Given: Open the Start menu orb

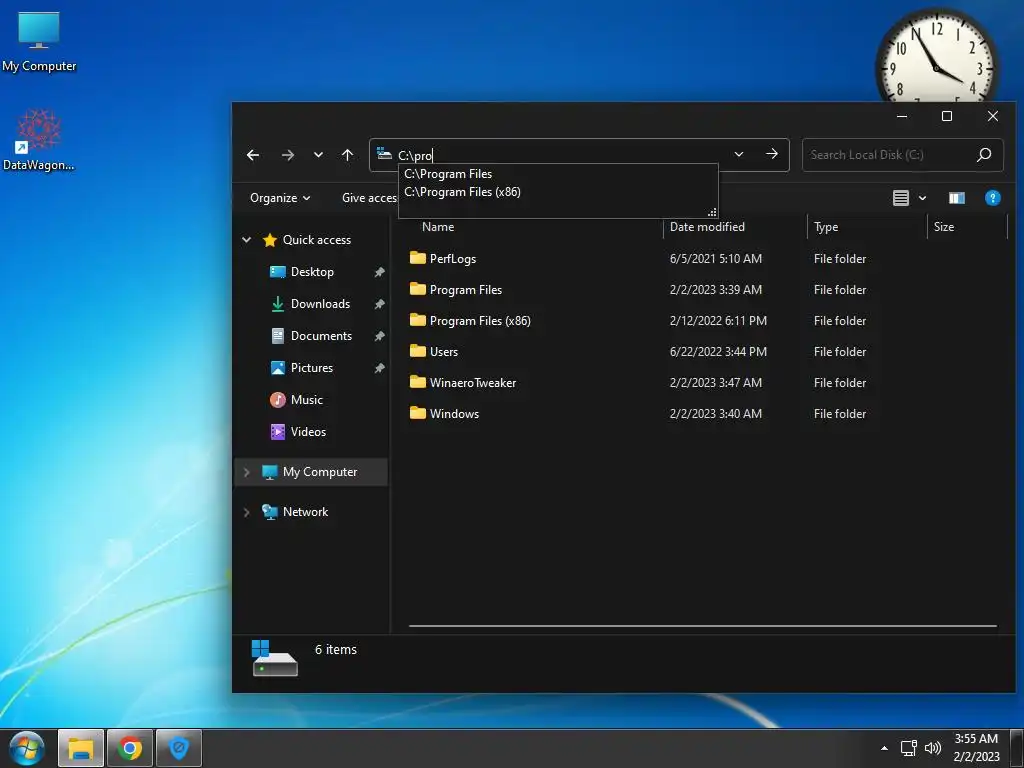Looking at the screenshot, I should [26, 749].
